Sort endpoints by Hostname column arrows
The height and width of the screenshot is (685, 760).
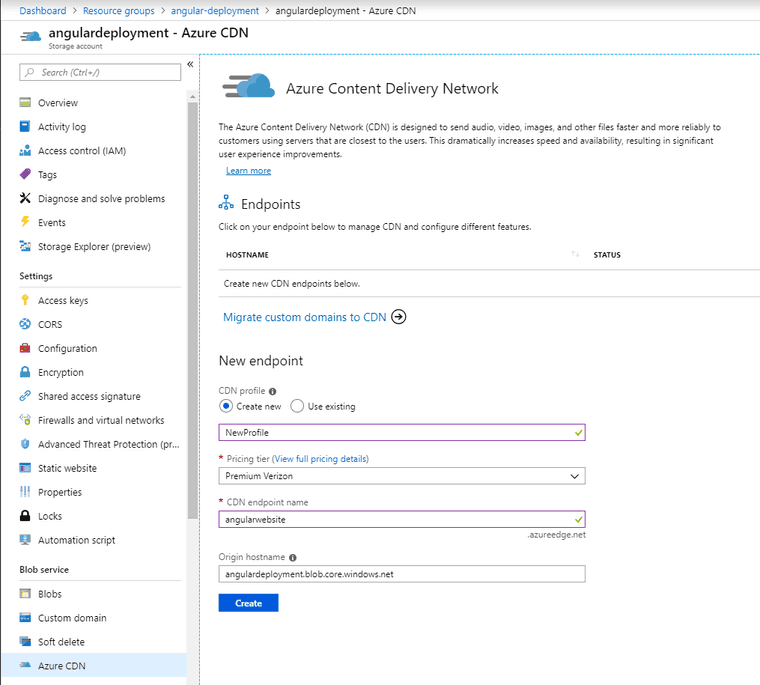coord(575,255)
